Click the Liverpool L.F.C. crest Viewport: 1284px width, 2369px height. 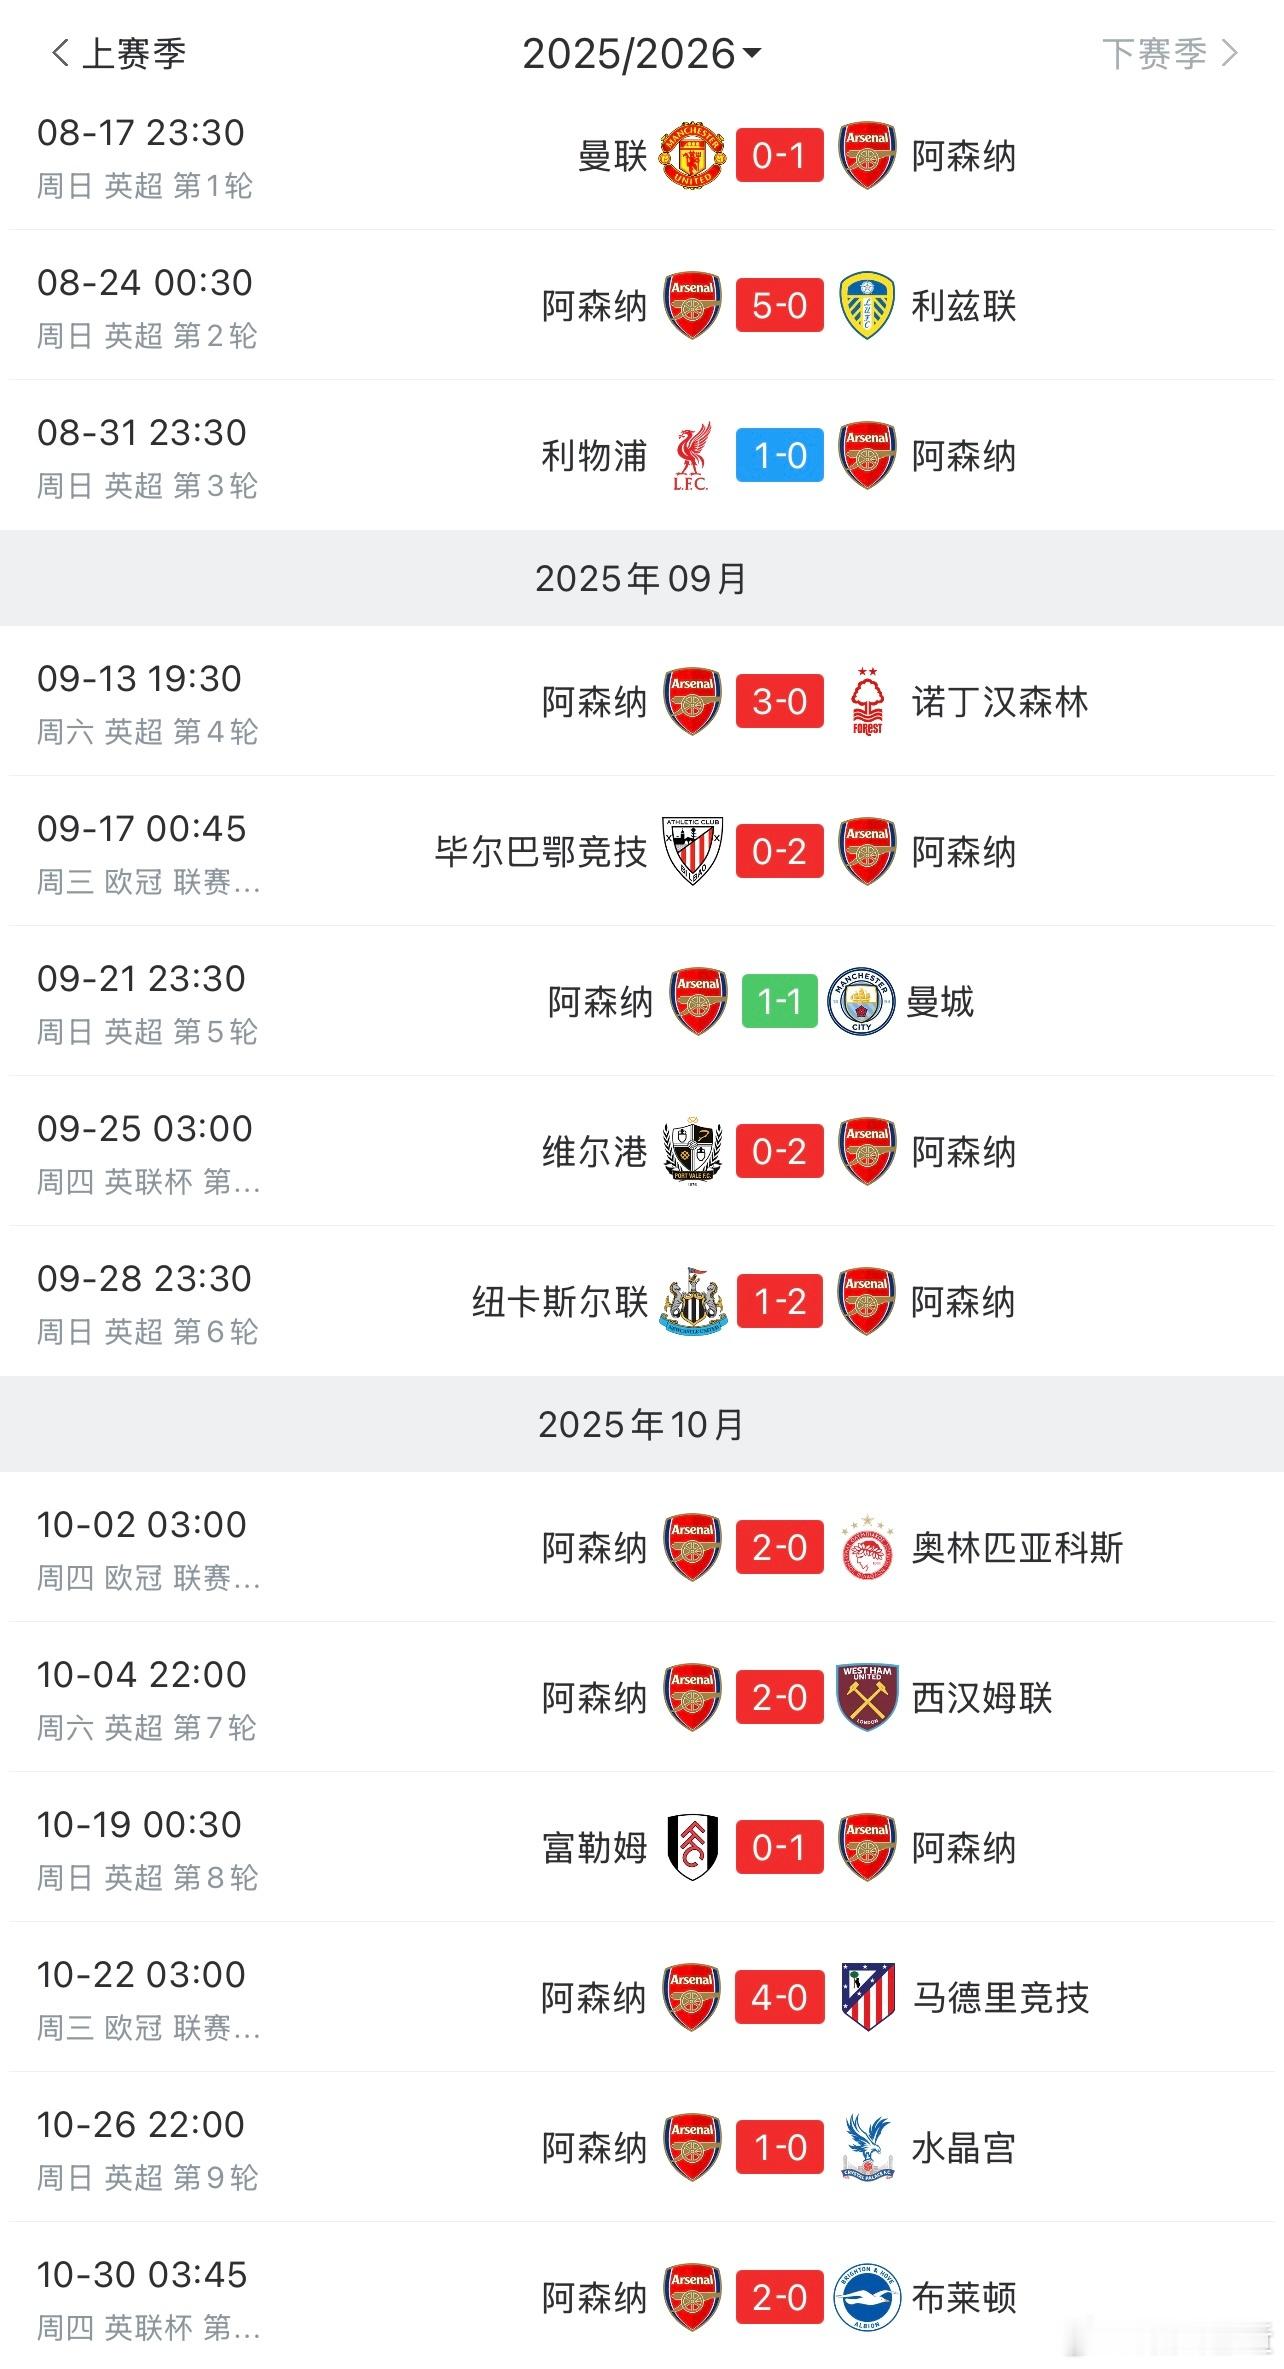coord(692,456)
